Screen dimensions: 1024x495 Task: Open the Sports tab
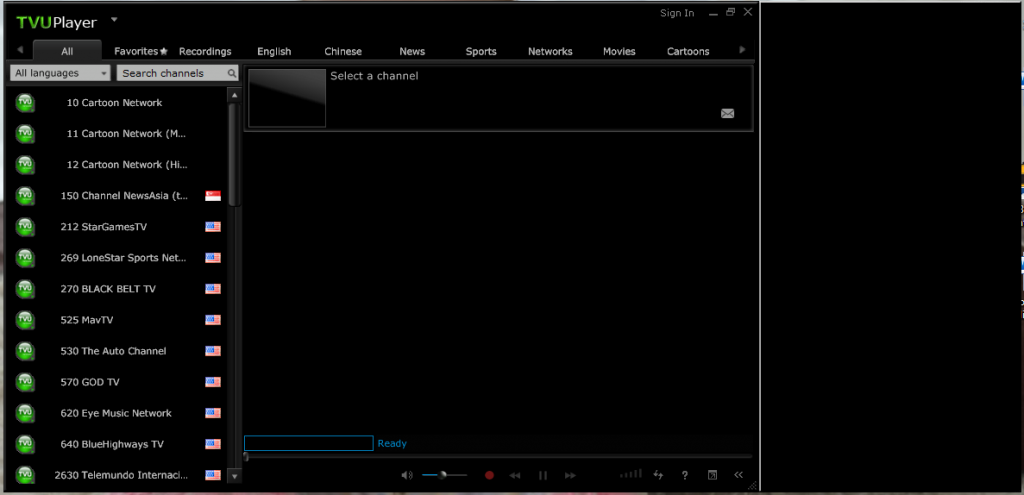[481, 51]
